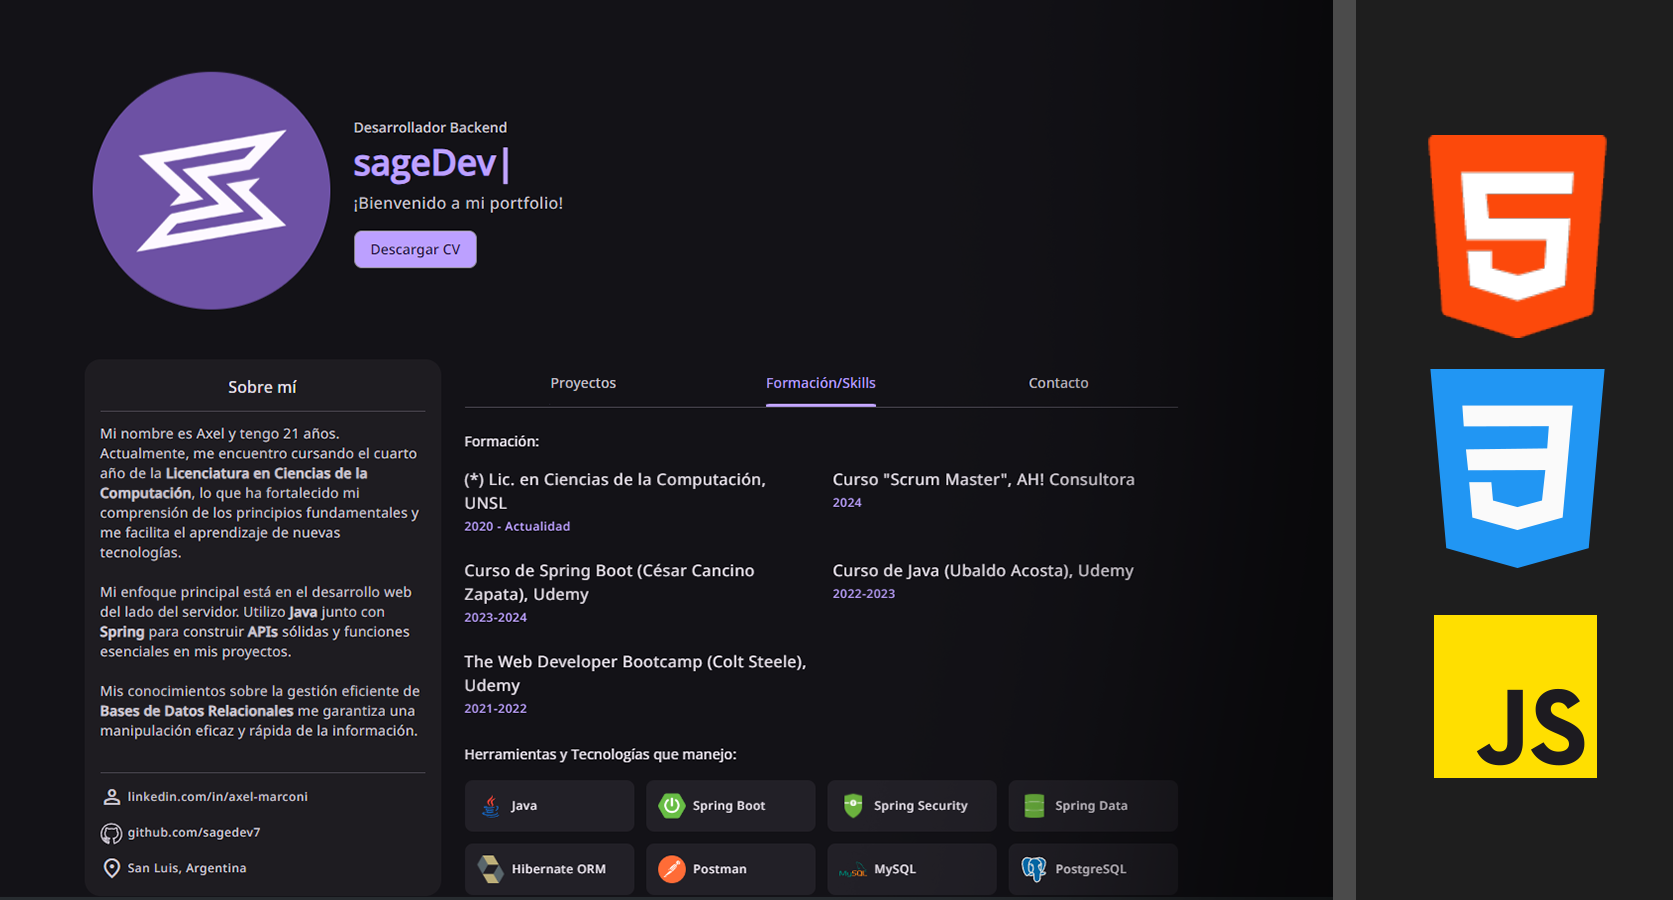Click the JavaScript logo icon
Viewport: 1673px width, 900px height.
[1515, 697]
